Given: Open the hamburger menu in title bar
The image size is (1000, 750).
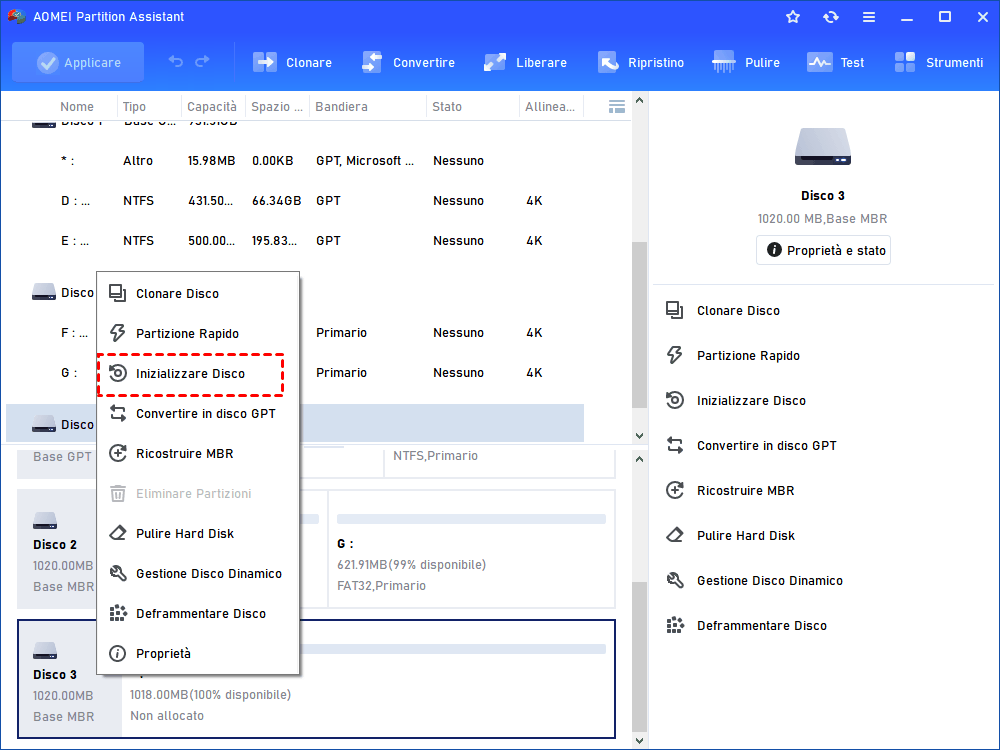Looking at the screenshot, I should click(869, 17).
